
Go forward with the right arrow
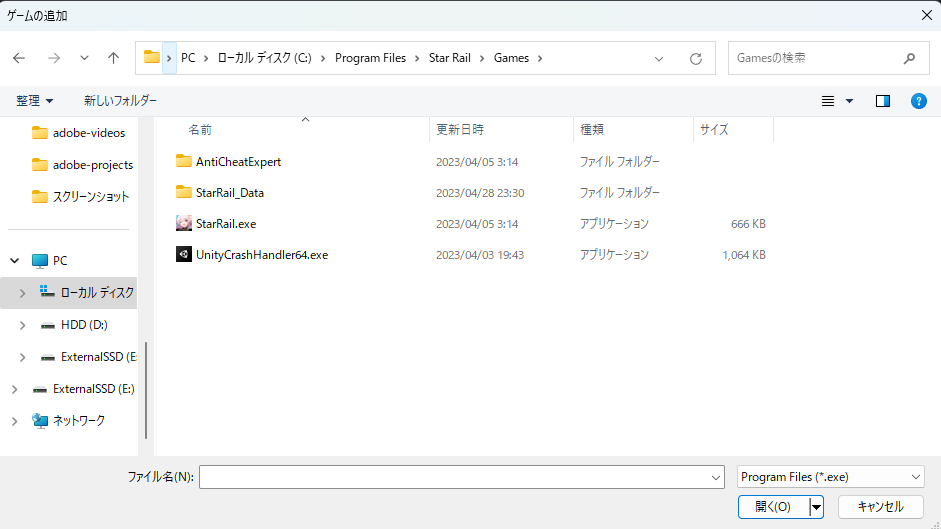pyautogui.click(x=54, y=58)
